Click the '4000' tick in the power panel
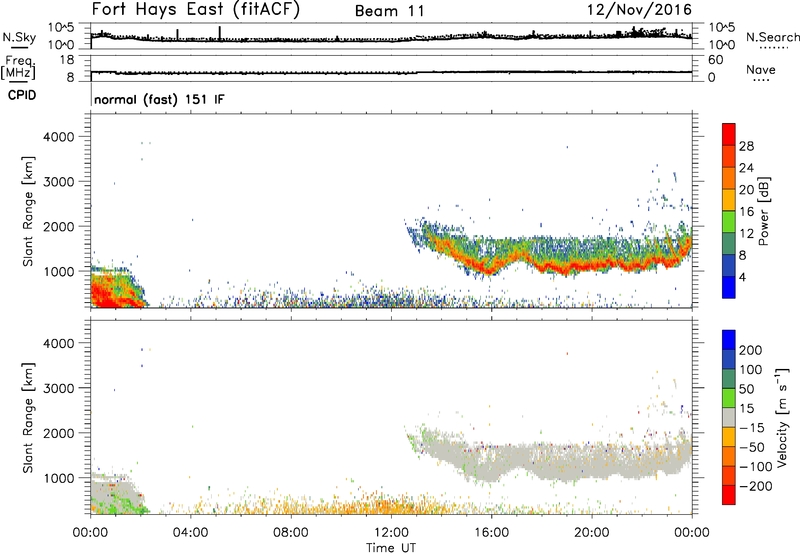 coord(59,137)
